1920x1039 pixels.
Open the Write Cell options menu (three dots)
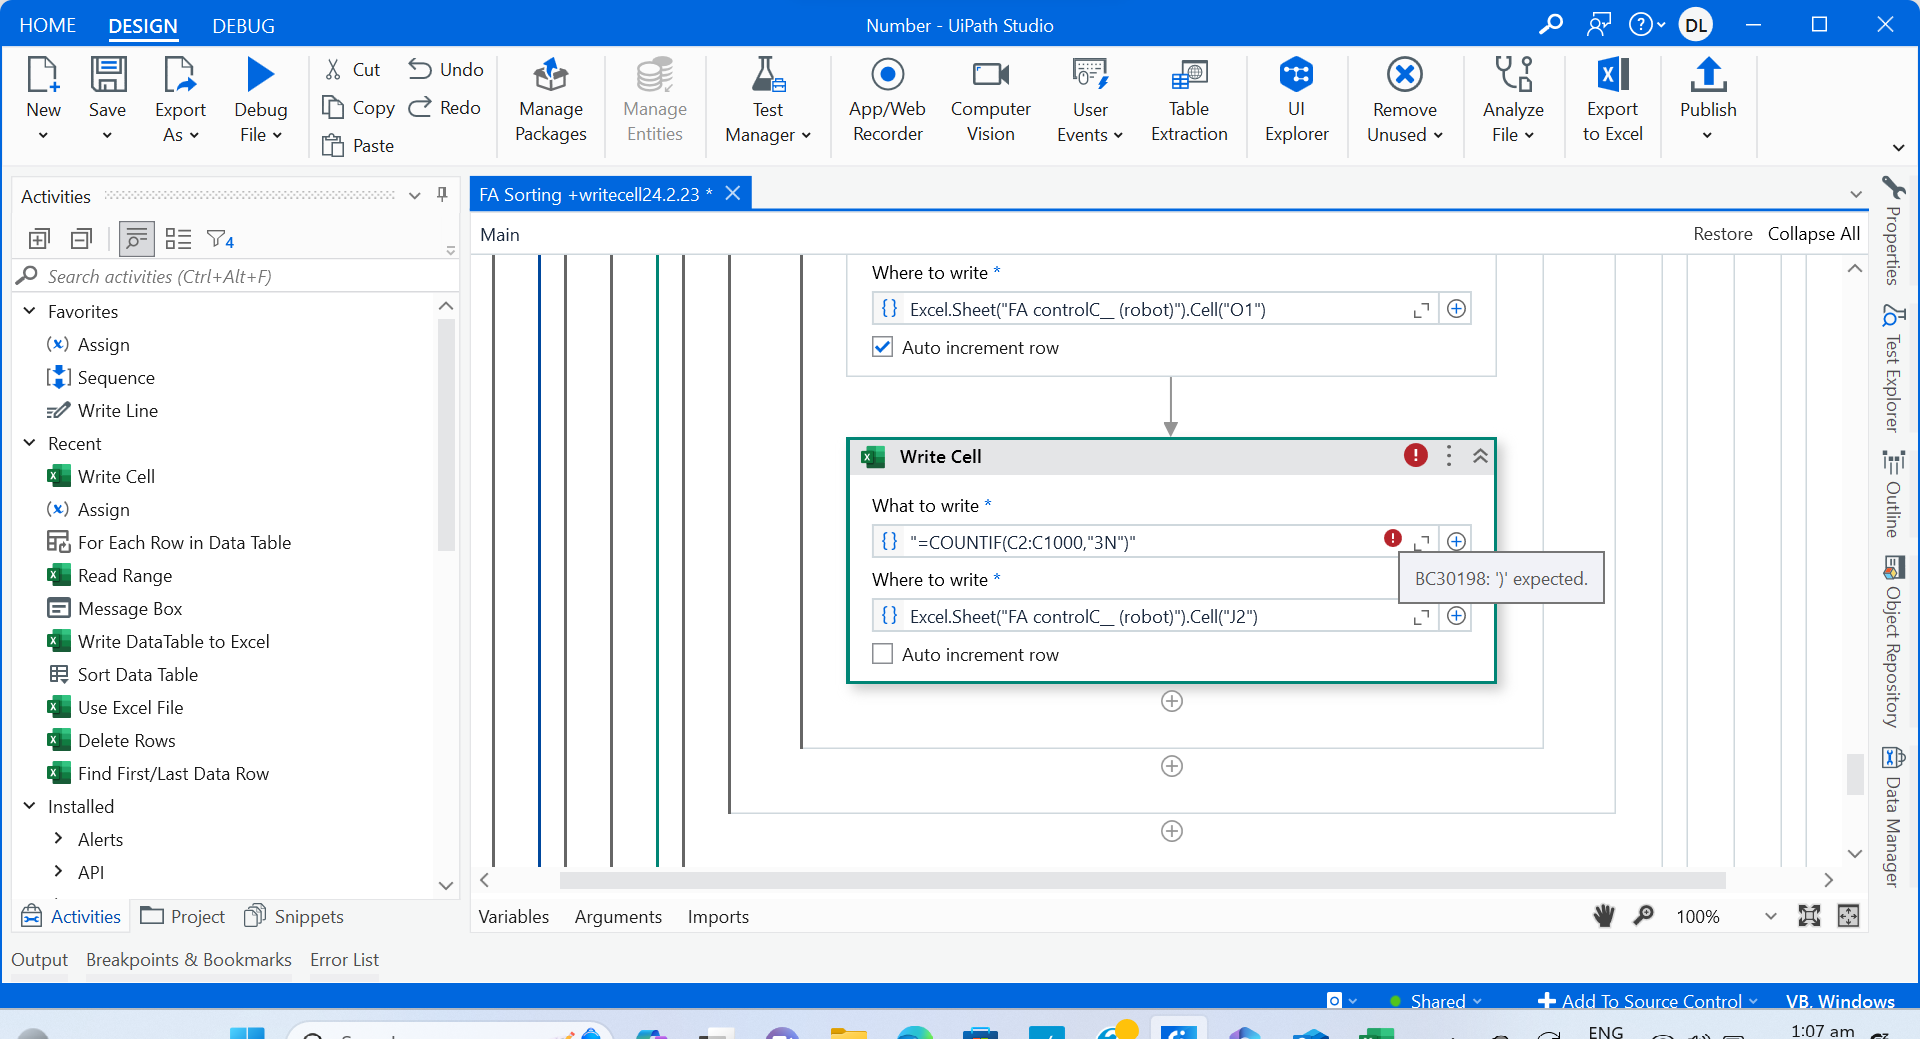[x=1448, y=456]
